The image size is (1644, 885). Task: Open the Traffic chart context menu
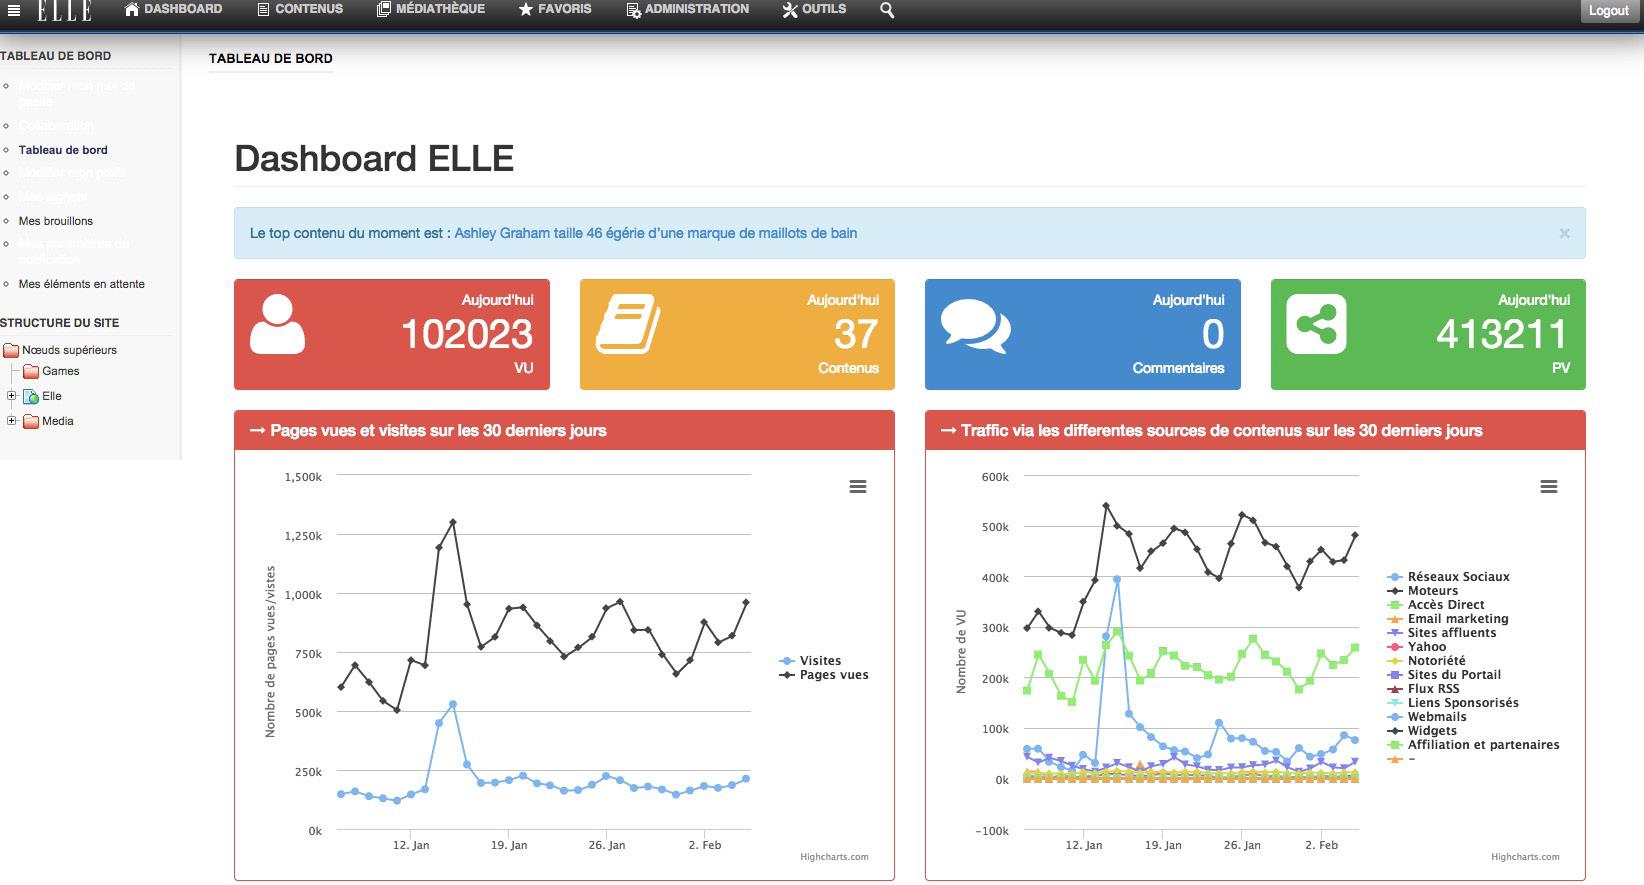(x=1549, y=487)
